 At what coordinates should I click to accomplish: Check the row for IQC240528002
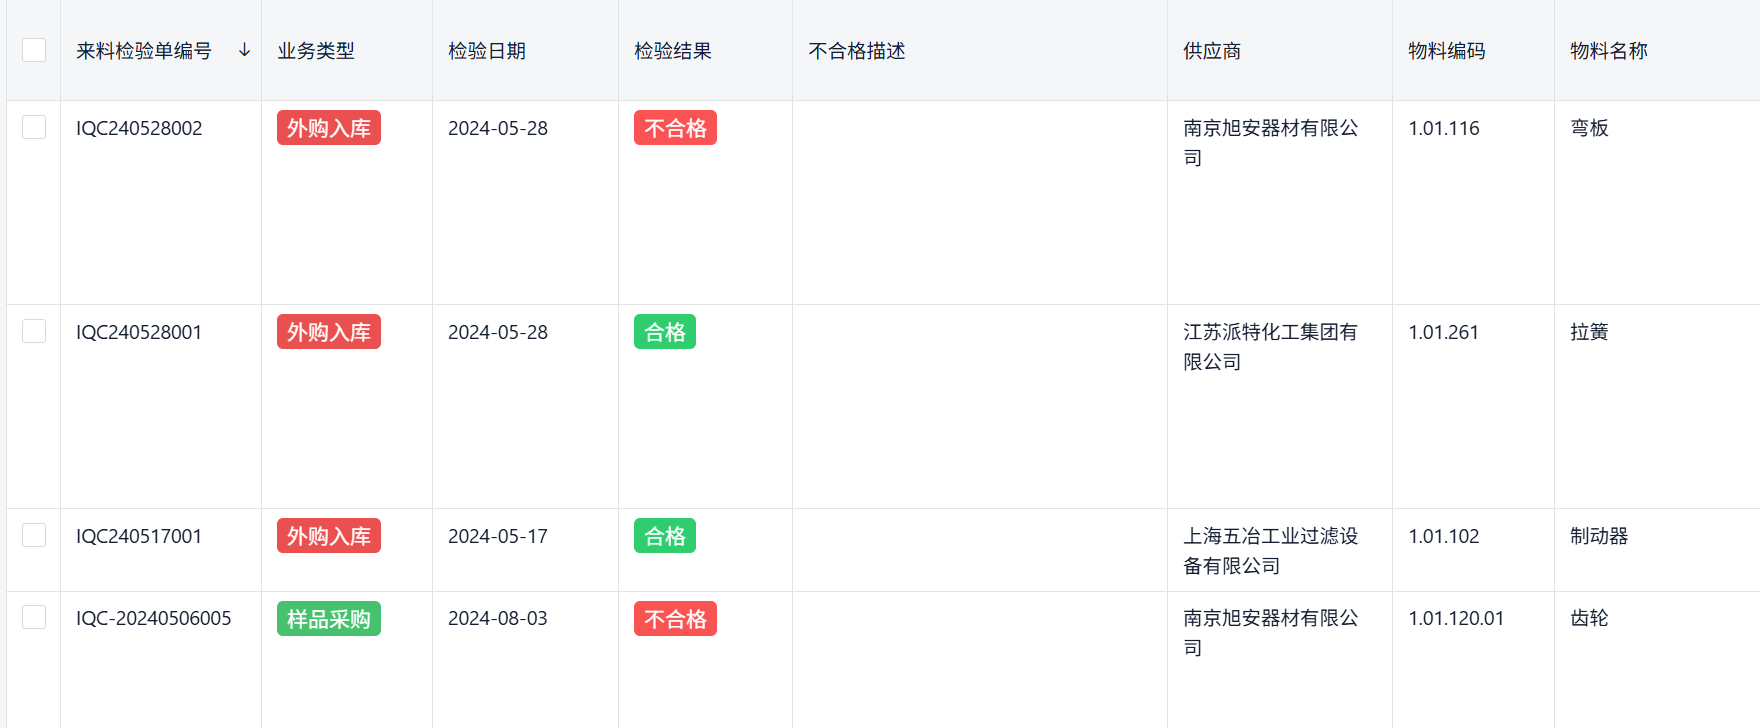point(34,127)
